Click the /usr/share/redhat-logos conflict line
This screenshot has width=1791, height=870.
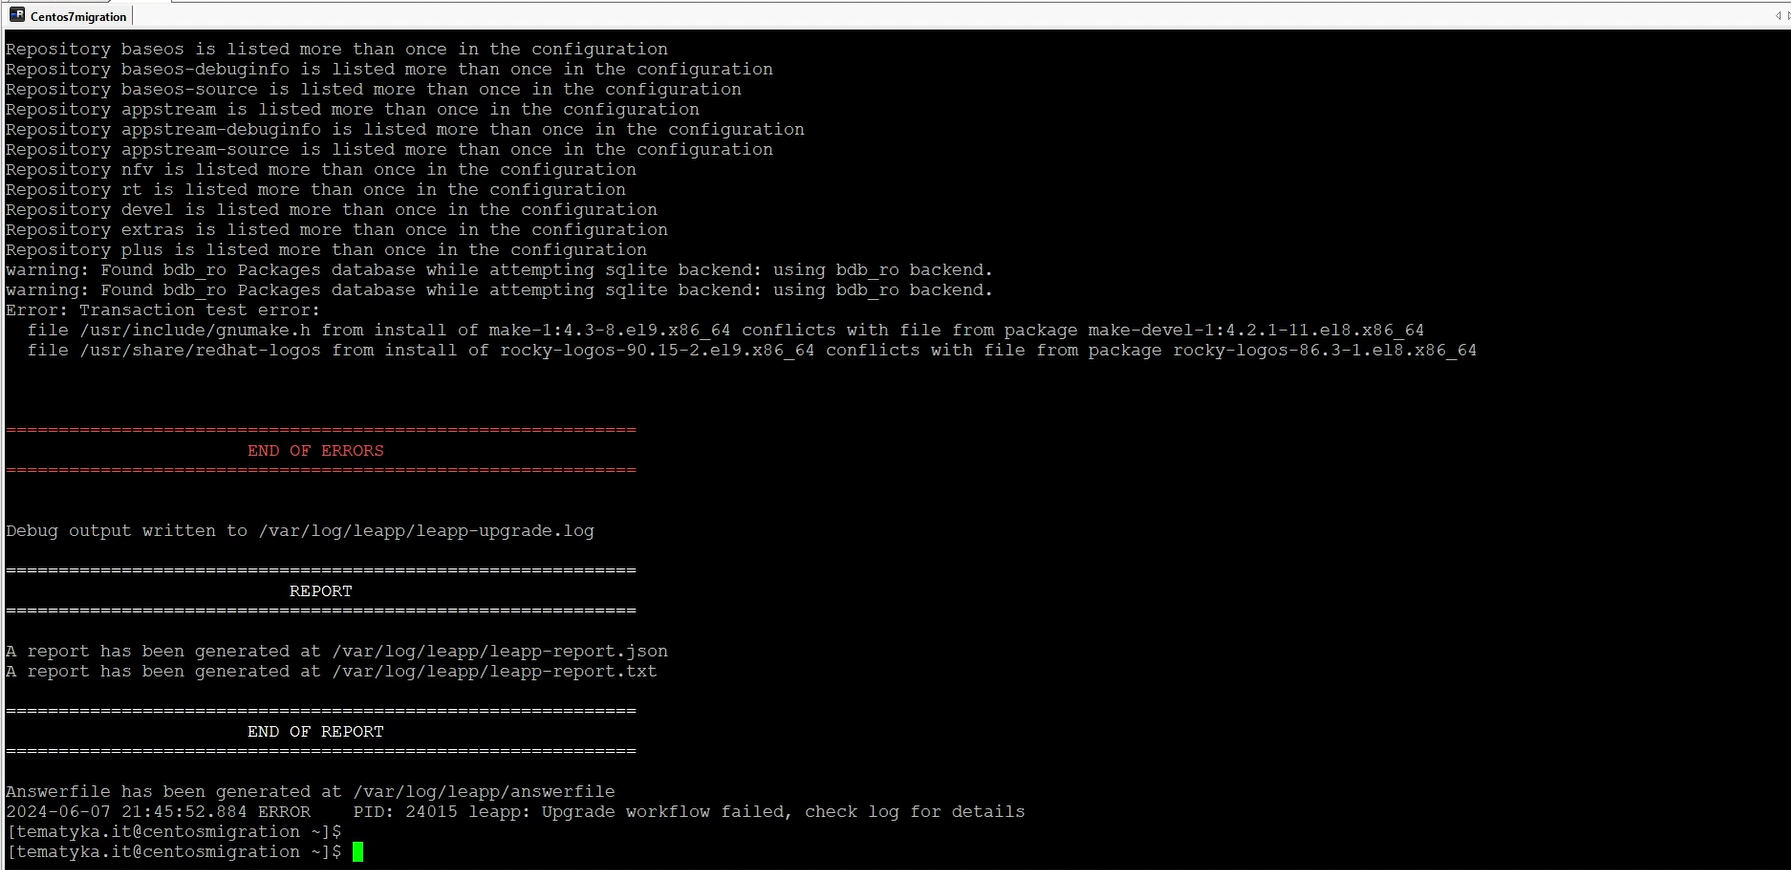pyautogui.click(x=752, y=350)
